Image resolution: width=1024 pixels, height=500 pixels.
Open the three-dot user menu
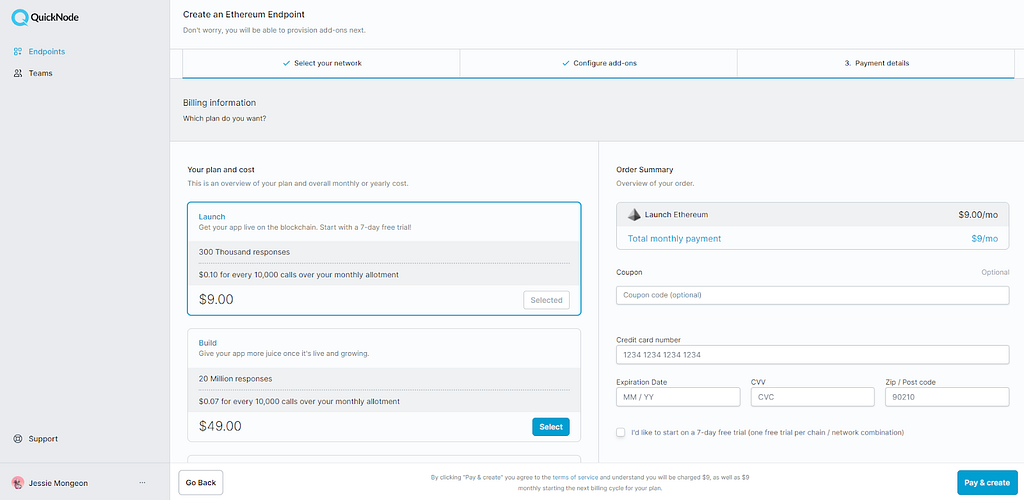tap(142, 483)
